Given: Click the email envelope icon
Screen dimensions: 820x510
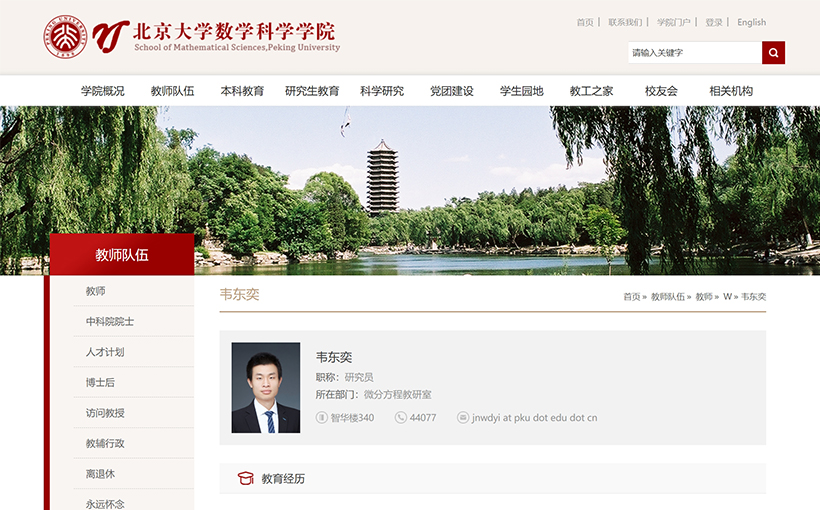Looking at the screenshot, I should (463, 418).
